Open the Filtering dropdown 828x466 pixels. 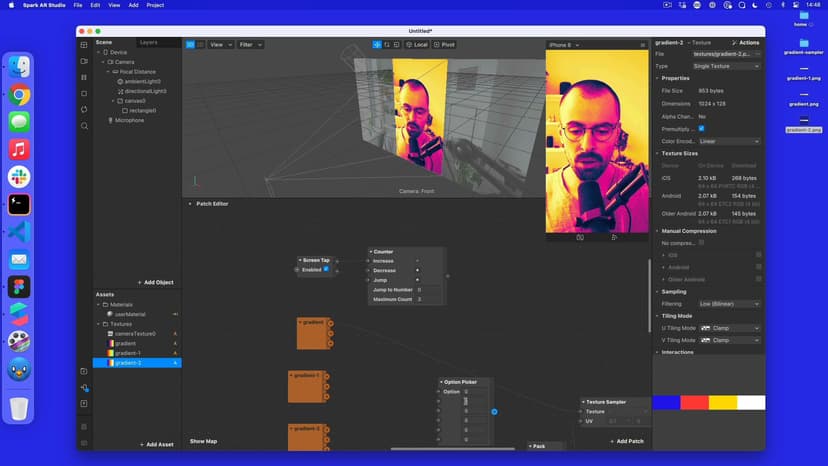pyautogui.click(x=729, y=304)
